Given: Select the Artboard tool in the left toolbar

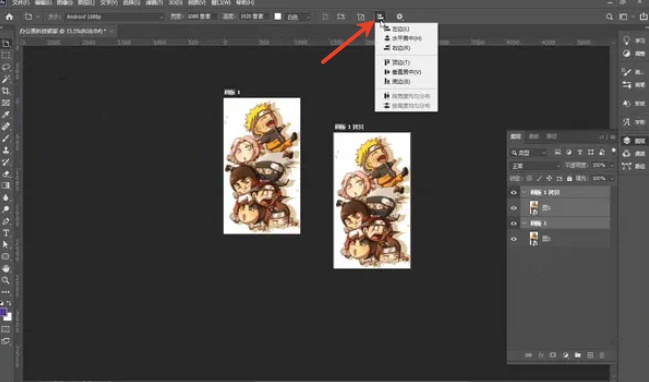Looking at the screenshot, I should [6, 43].
